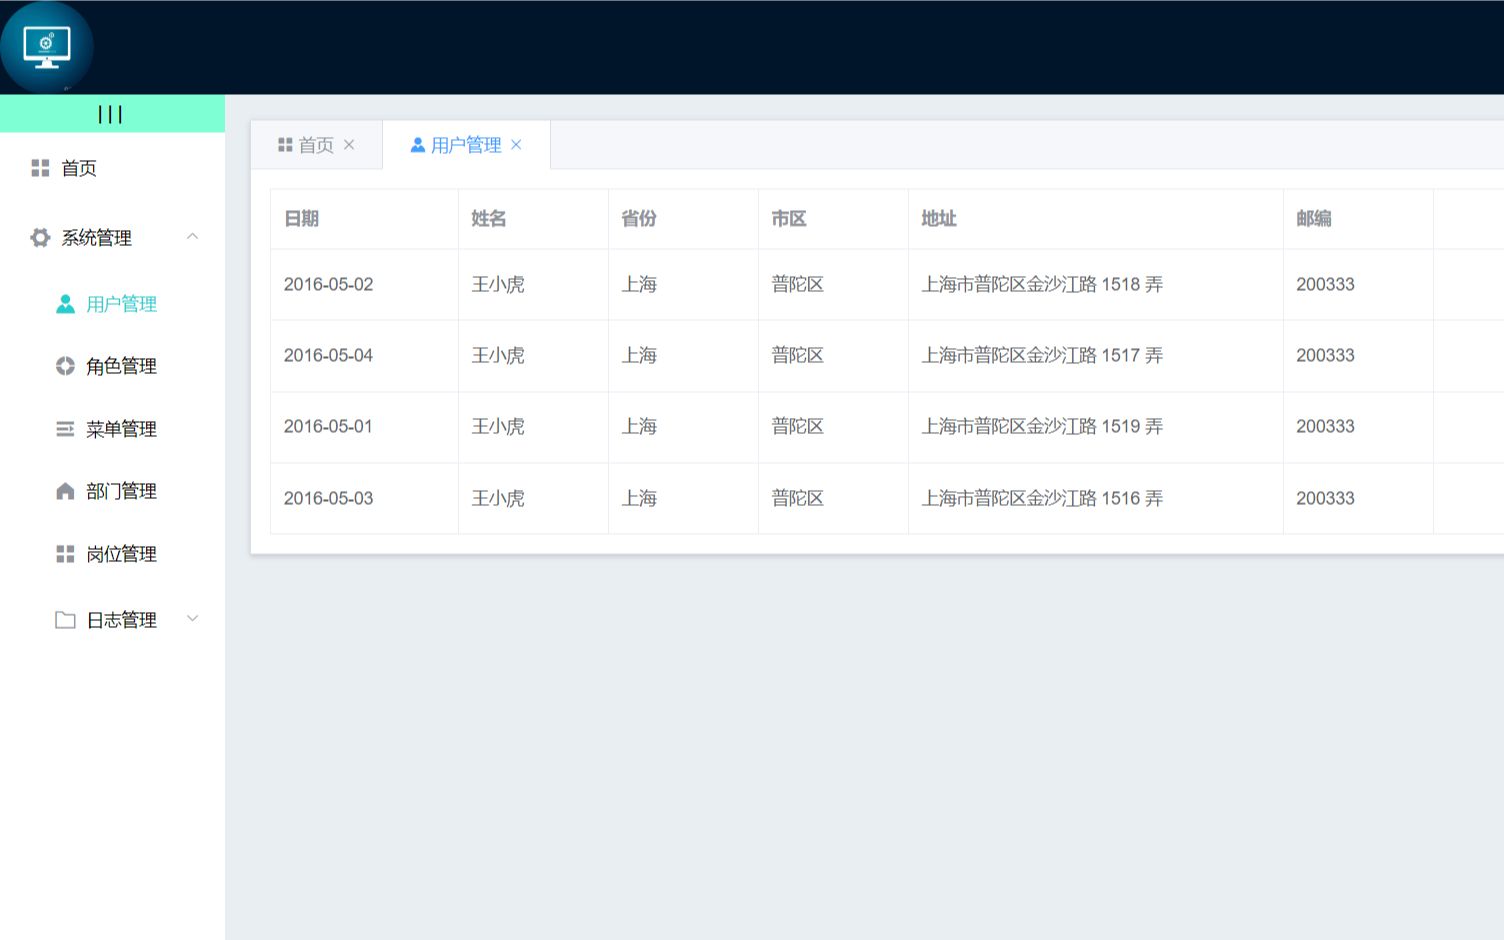Click address 上海市普陀区金沙江路 1518 弄

(x=1042, y=285)
